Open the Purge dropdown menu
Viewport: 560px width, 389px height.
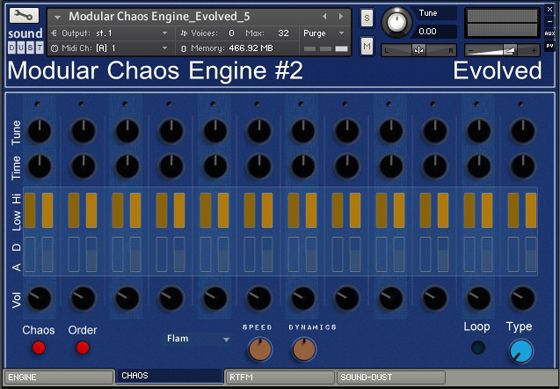pyautogui.click(x=324, y=33)
